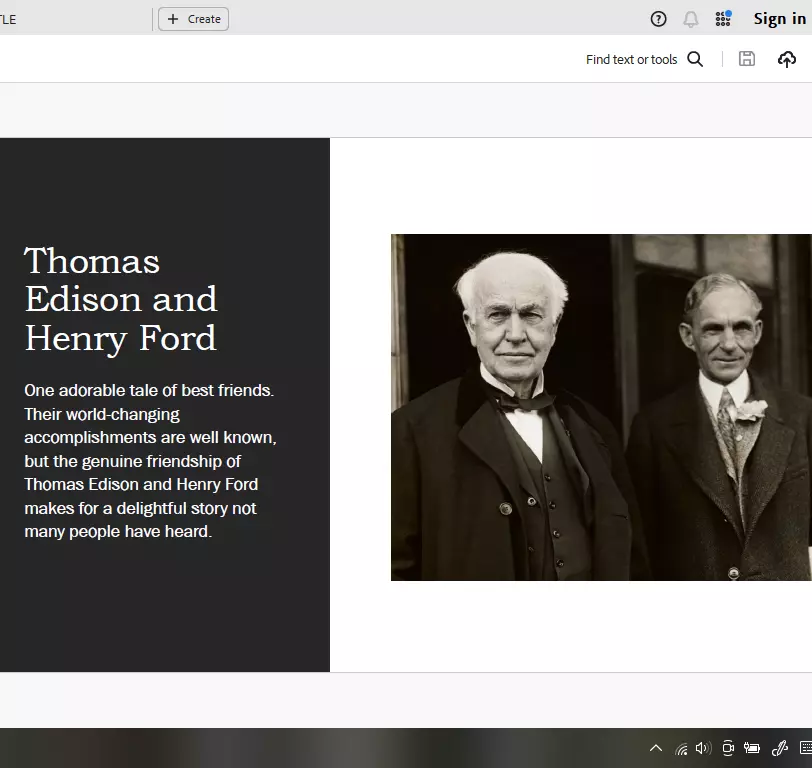Click the search magnifier icon
The image size is (812, 768).
[695, 60]
